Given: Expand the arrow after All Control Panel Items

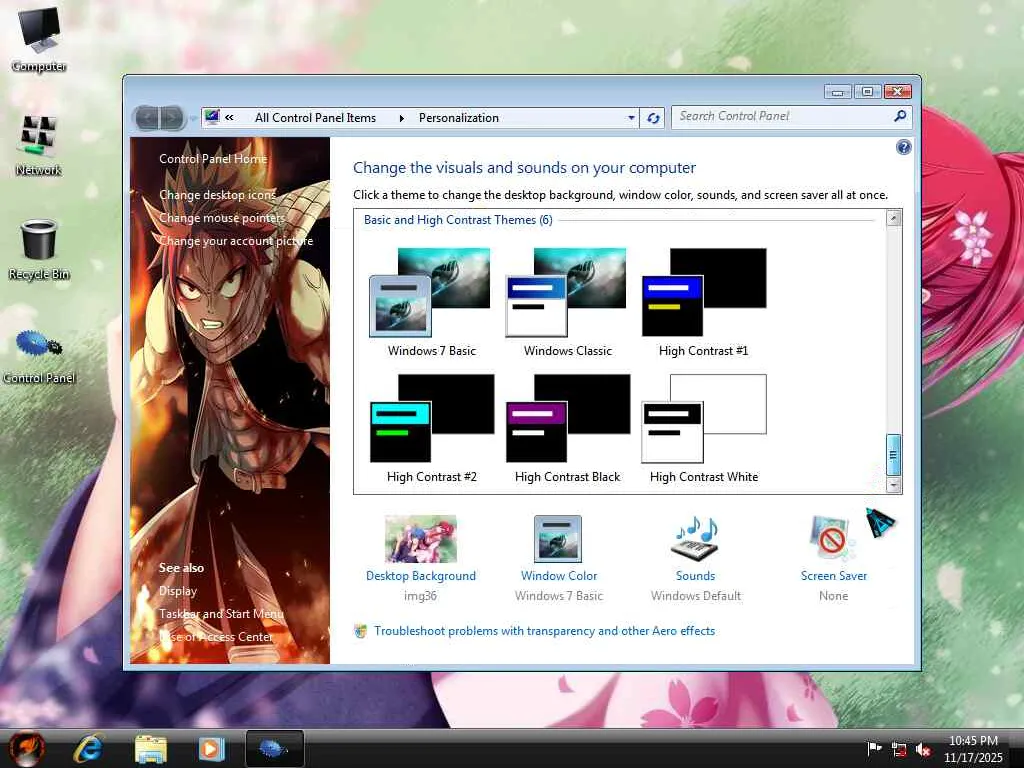Looking at the screenshot, I should click(402, 118).
